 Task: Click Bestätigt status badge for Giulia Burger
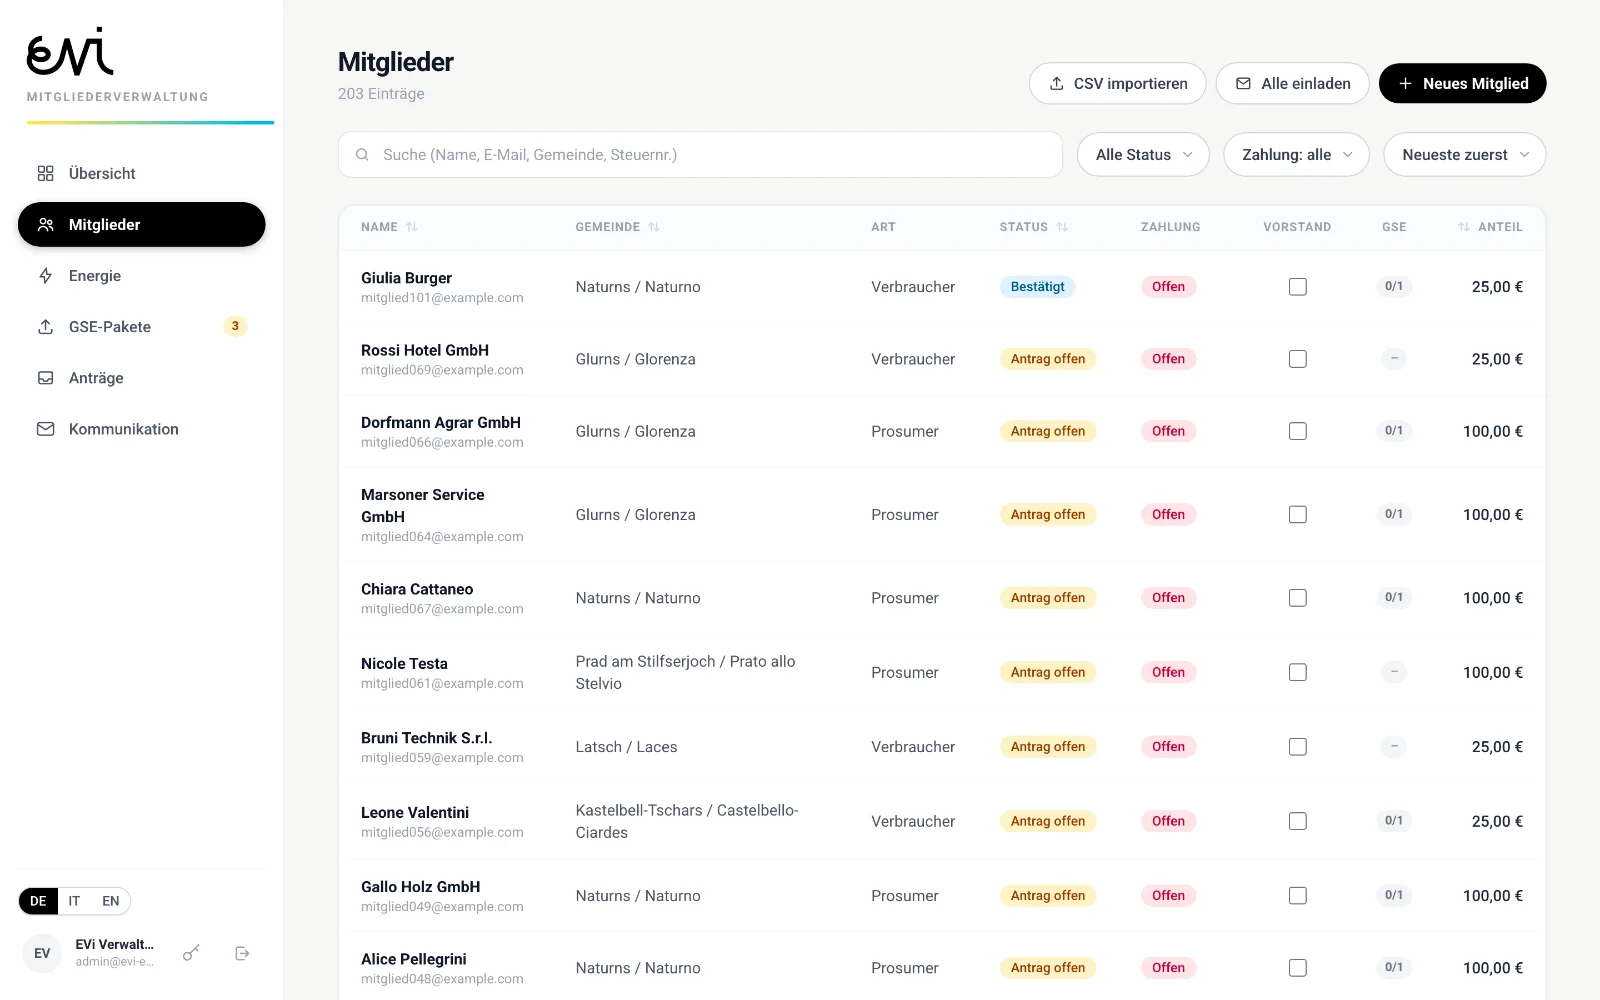[1037, 287]
